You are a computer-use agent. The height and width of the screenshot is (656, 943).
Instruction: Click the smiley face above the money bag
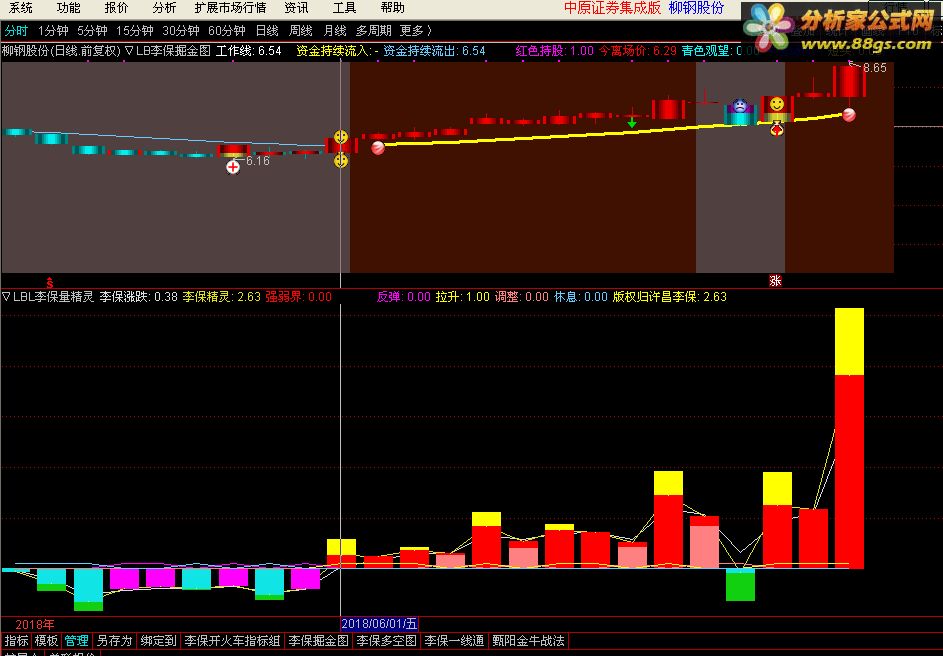(777, 105)
